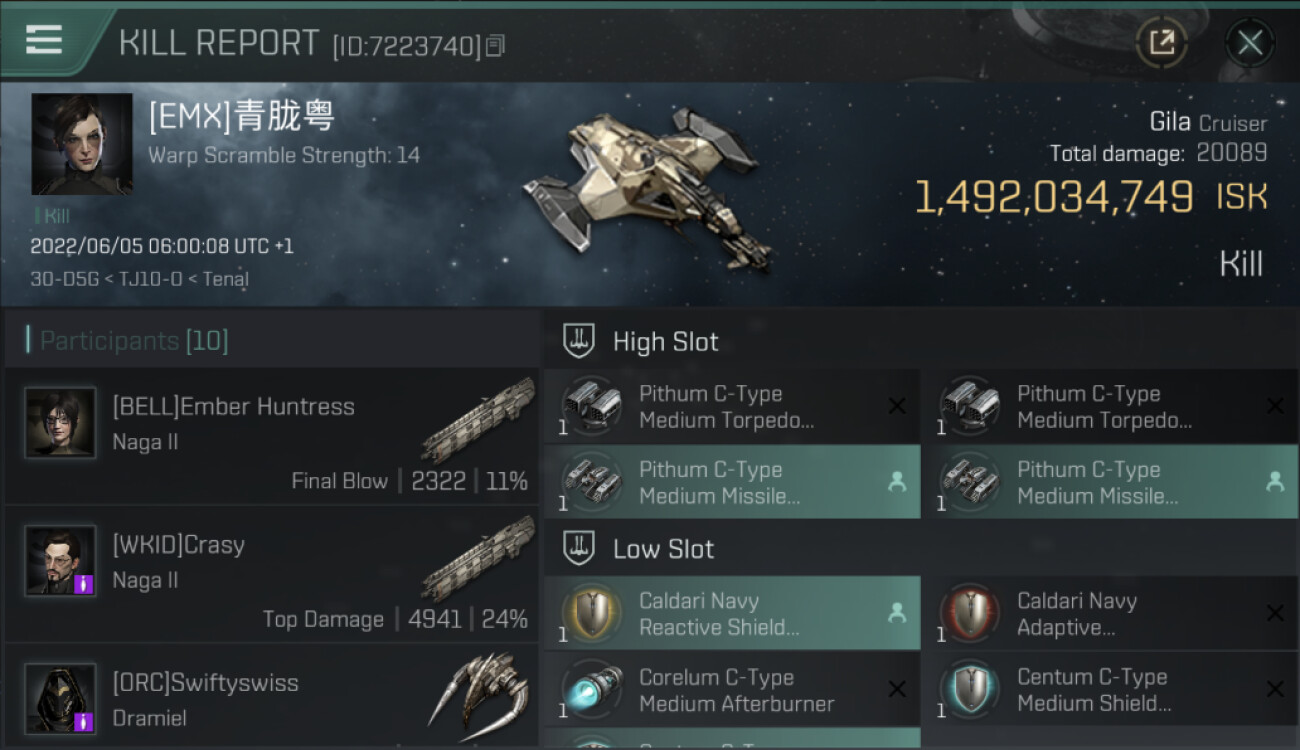The image size is (1300, 750).
Task: Share the kill report via export icon
Action: tap(1161, 42)
